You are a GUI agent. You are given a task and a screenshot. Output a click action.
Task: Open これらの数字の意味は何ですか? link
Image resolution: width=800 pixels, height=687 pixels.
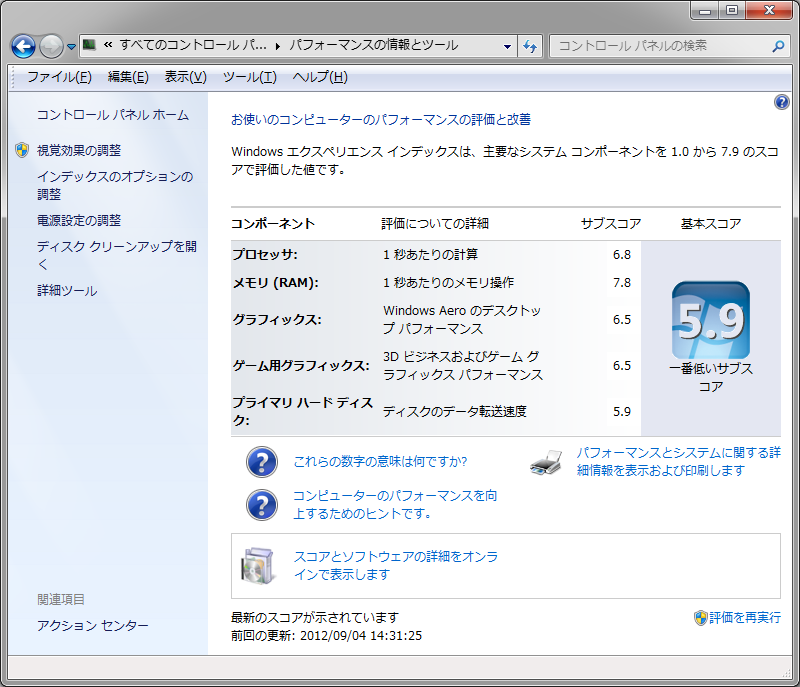pos(380,462)
